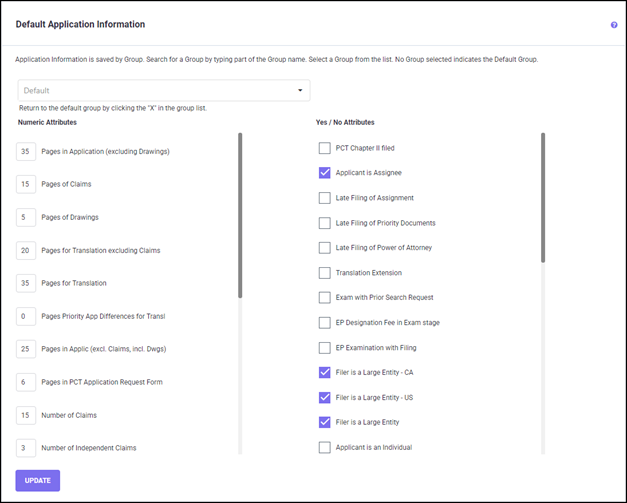Image resolution: width=627 pixels, height=503 pixels.
Task: Click the help question mark icon
Action: pyautogui.click(x=614, y=25)
